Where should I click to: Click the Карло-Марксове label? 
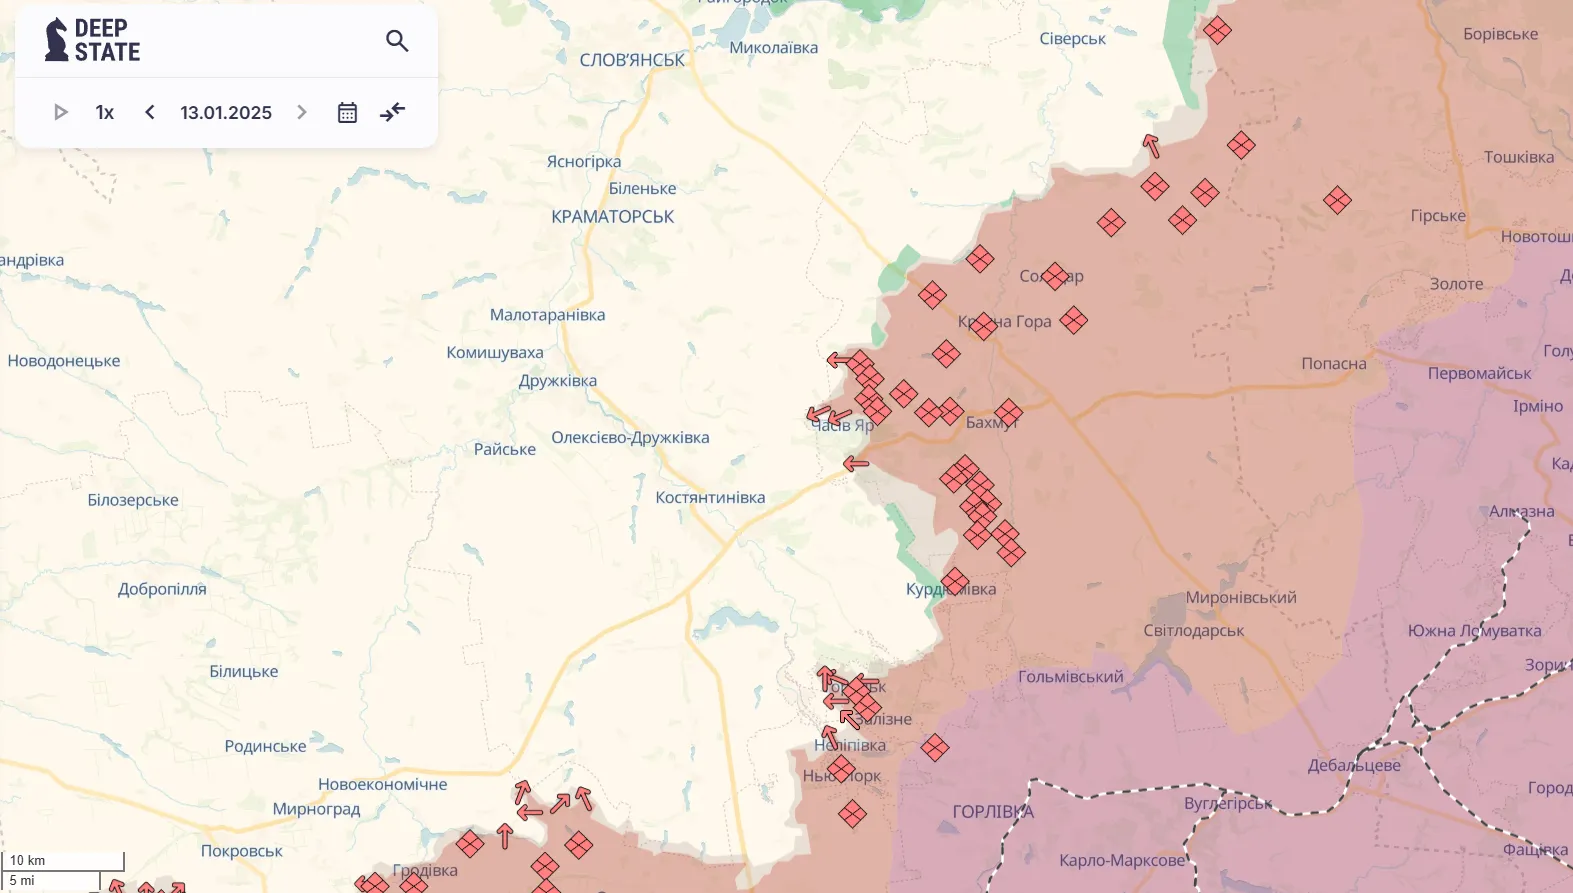pos(1122,860)
